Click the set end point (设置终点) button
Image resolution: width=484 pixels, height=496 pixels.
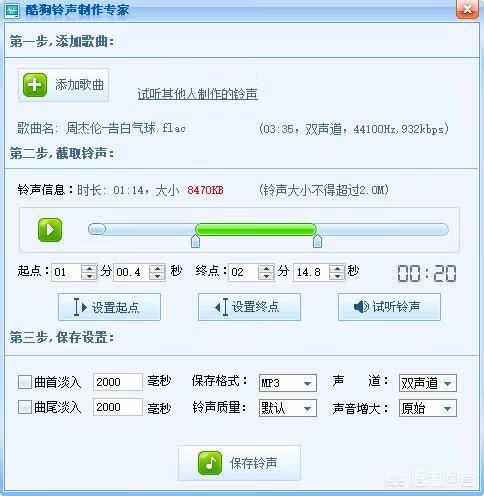249,307
